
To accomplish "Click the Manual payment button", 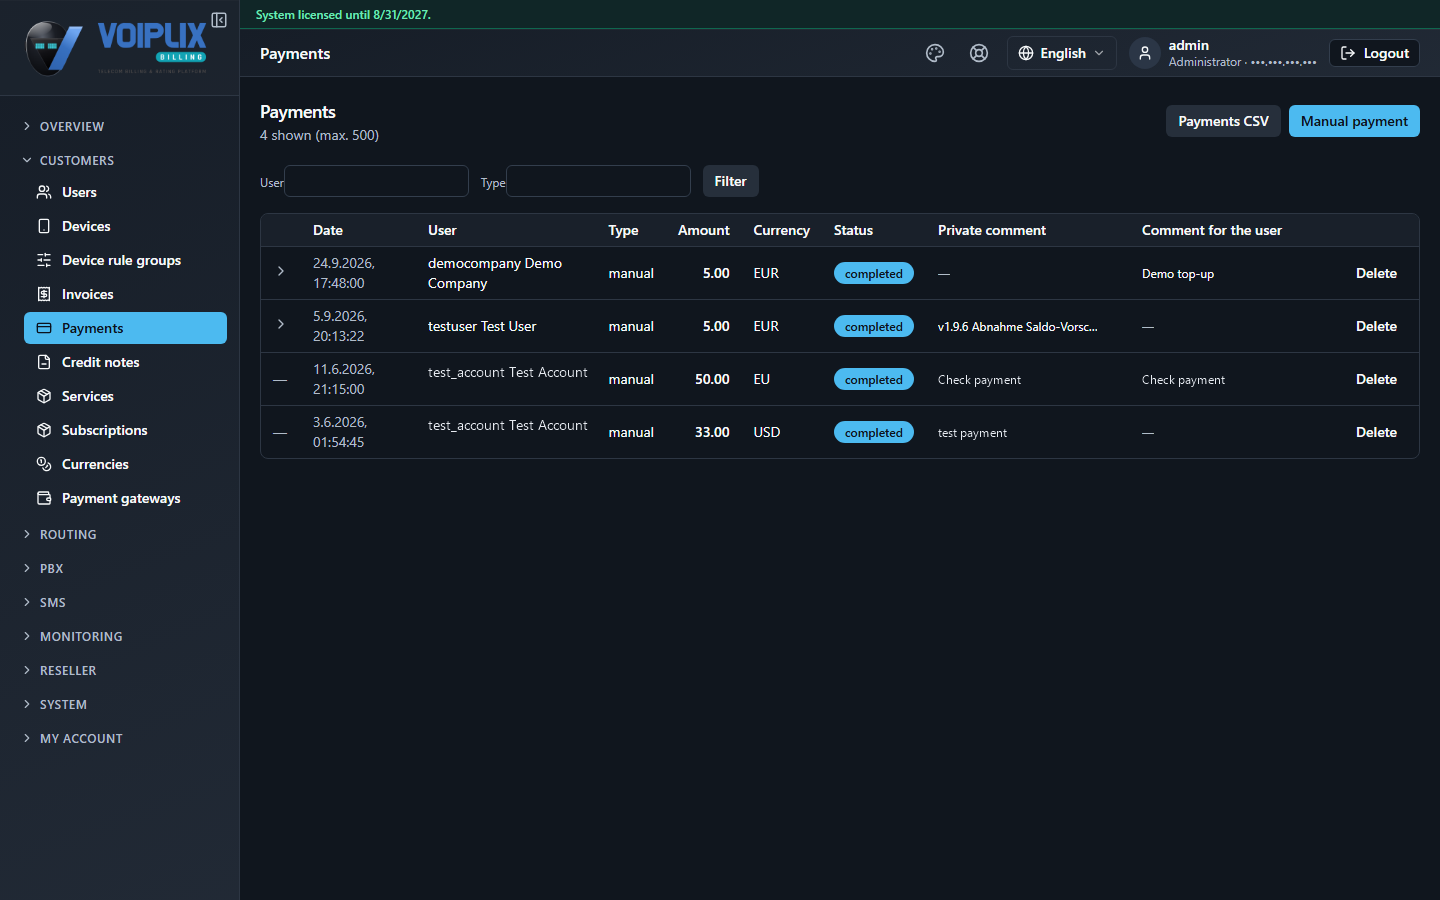I will coord(1354,121).
